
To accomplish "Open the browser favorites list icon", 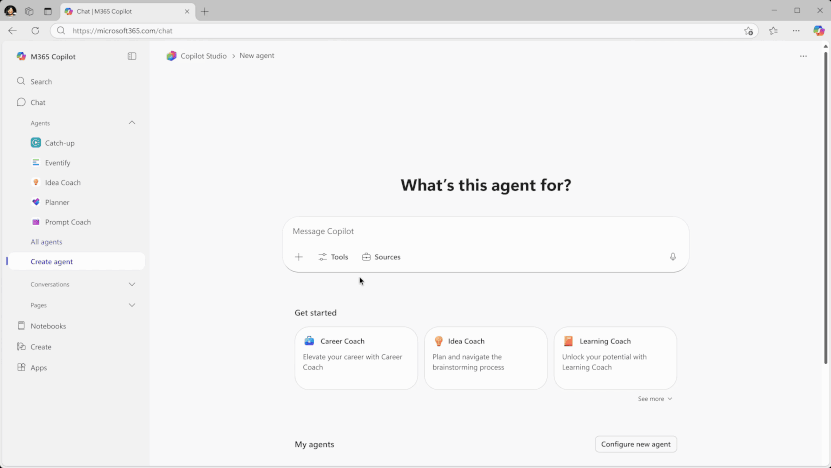I will pos(773,31).
